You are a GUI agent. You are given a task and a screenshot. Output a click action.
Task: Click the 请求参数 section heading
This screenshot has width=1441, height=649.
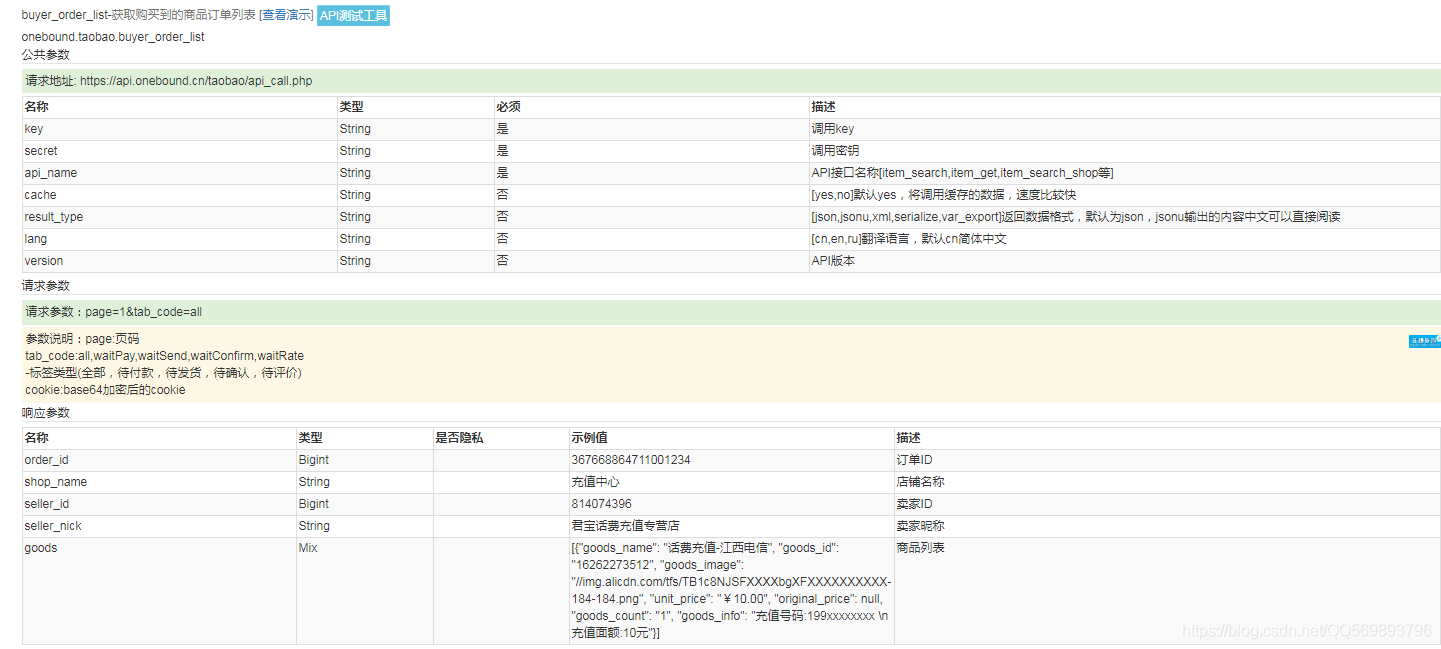[46, 286]
